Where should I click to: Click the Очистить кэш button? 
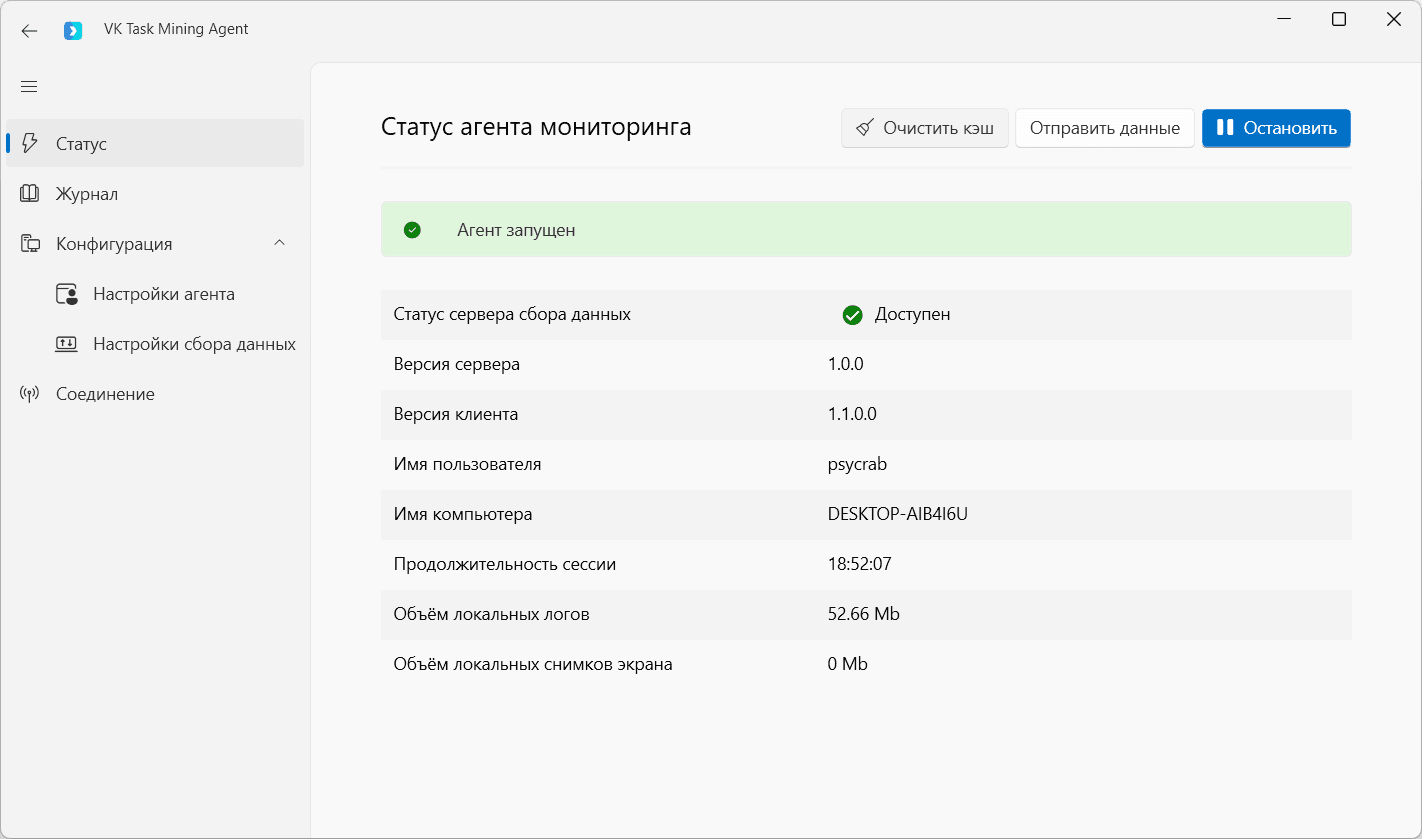(925, 128)
